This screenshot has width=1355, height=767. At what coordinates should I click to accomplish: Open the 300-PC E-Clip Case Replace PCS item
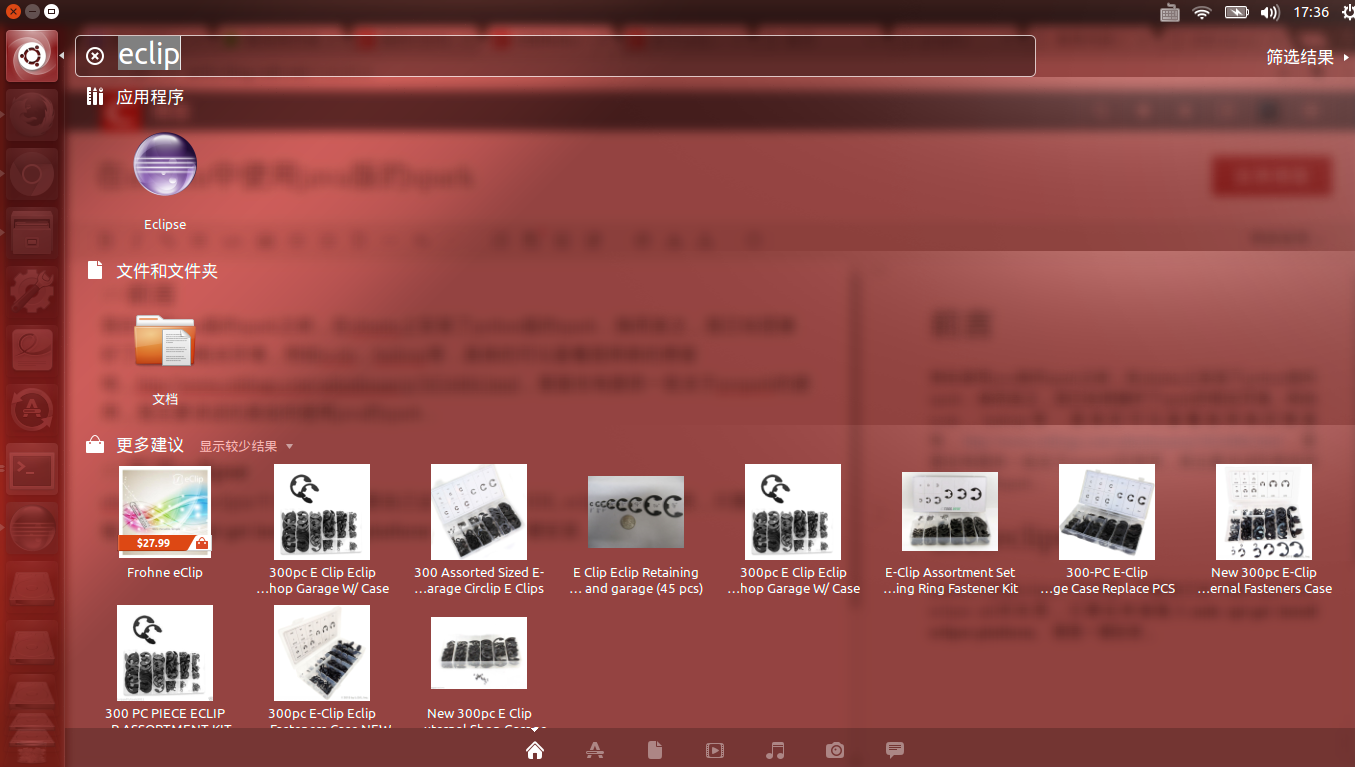[1107, 531]
